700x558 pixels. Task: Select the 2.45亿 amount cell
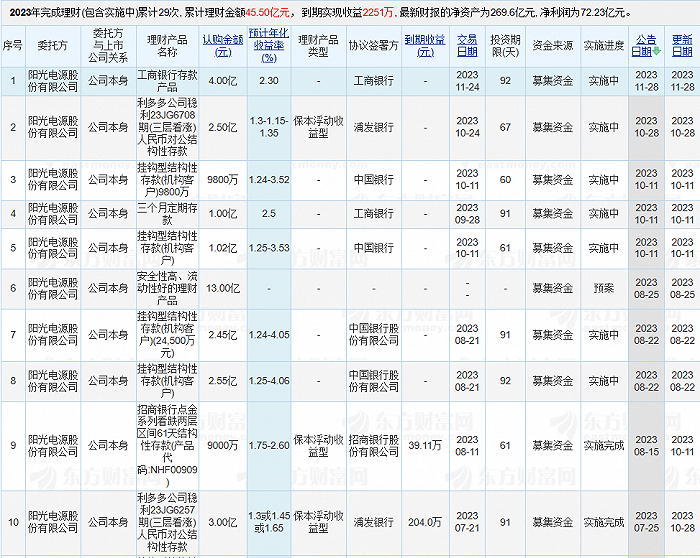[x=223, y=335]
